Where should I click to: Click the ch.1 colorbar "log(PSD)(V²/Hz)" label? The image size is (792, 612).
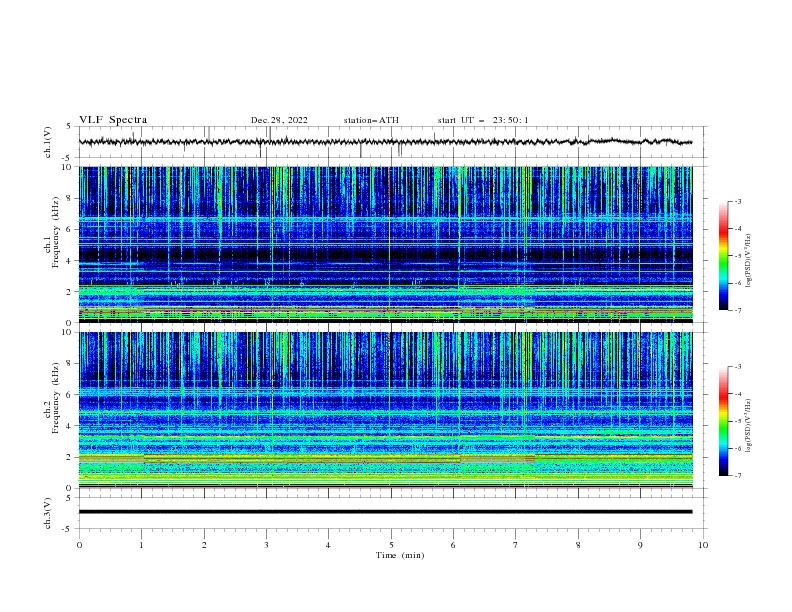pos(749,261)
